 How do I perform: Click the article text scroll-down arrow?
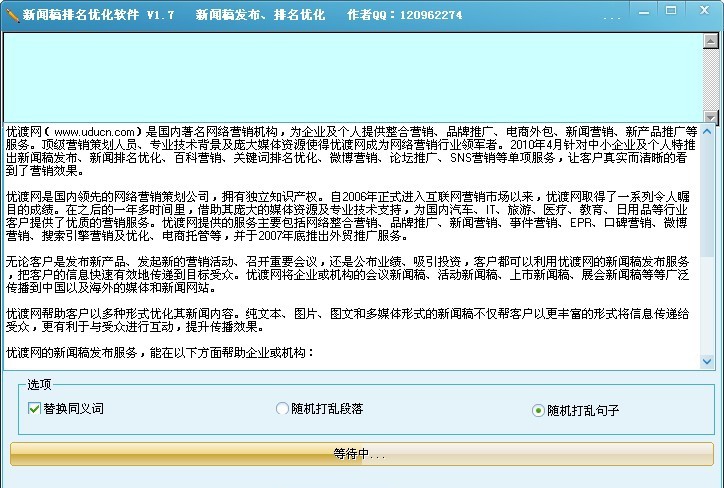pyautogui.click(x=706, y=361)
